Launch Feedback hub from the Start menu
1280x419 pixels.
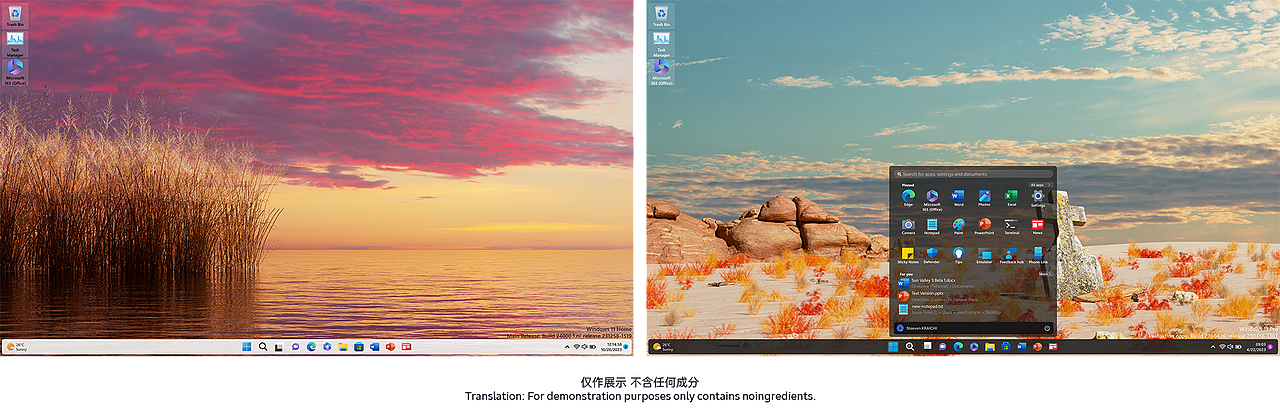pos(1011,255)
